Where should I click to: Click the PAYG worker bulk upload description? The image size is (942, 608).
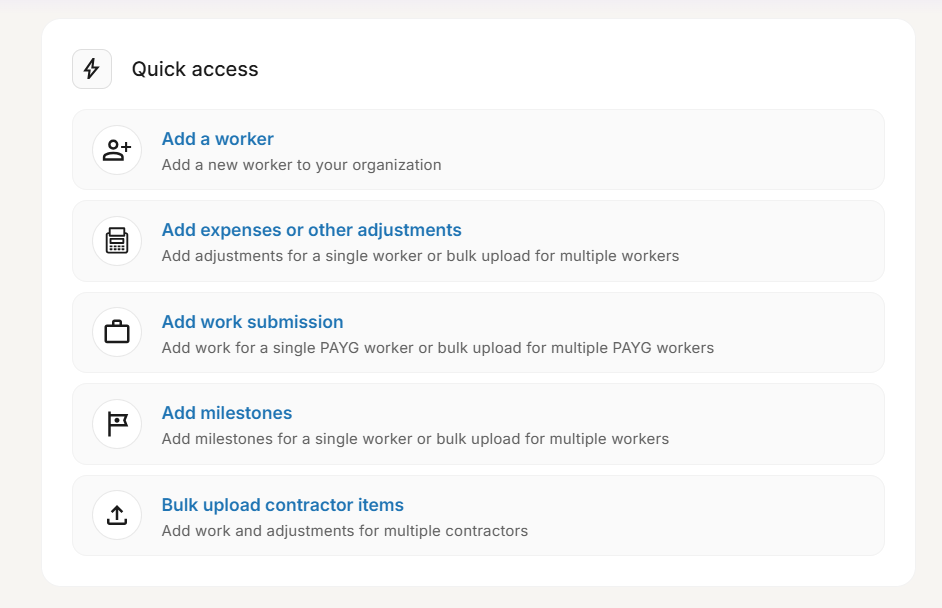click(x=437, y=348)
